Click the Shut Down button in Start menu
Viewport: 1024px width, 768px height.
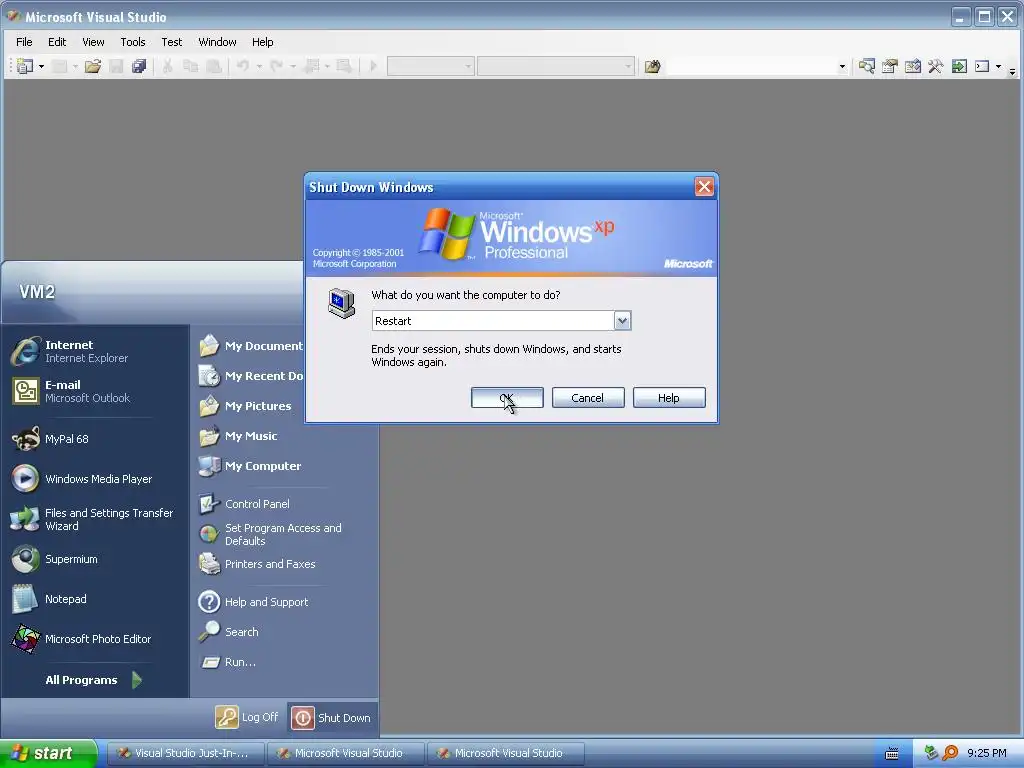pyautogui.click(x=331, y=717)
